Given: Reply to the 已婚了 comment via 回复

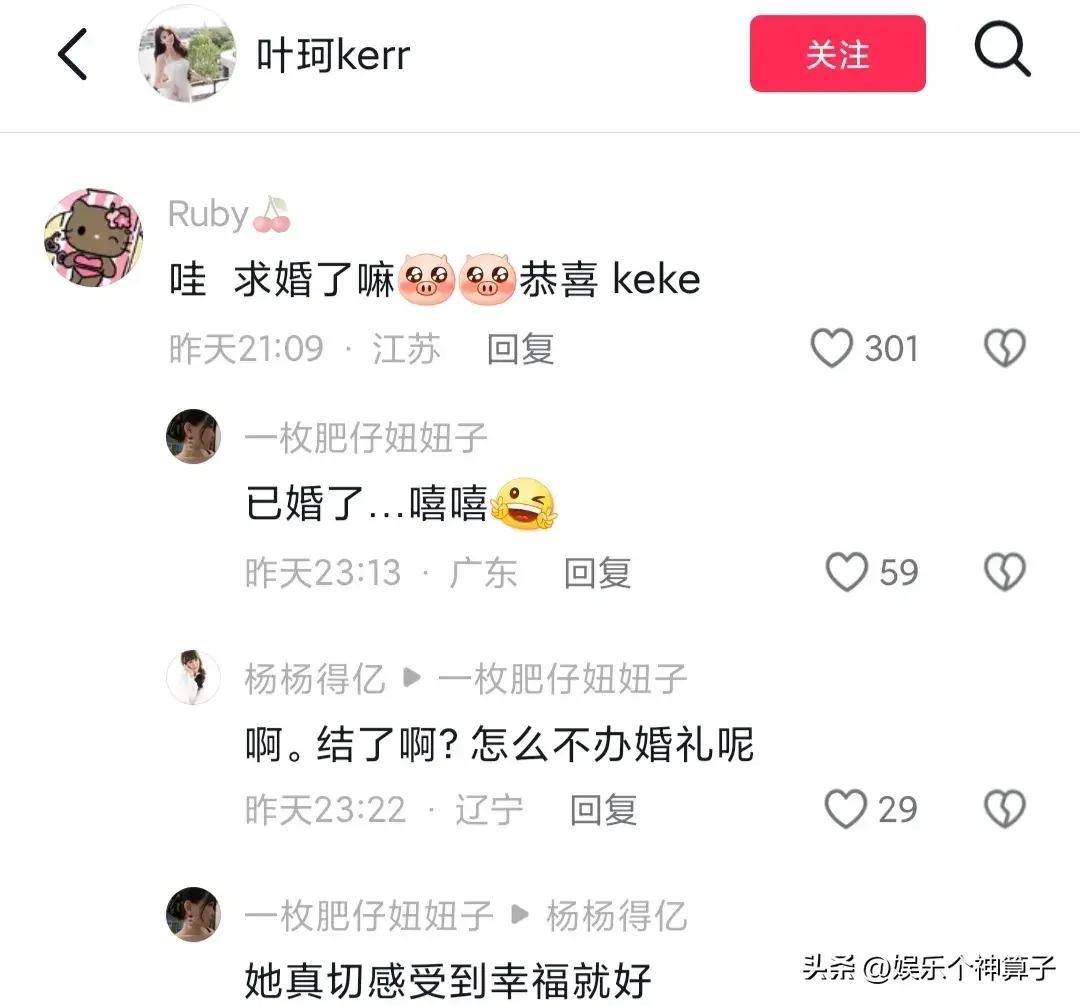Looking at the screenshot, I should coord(597,573).
